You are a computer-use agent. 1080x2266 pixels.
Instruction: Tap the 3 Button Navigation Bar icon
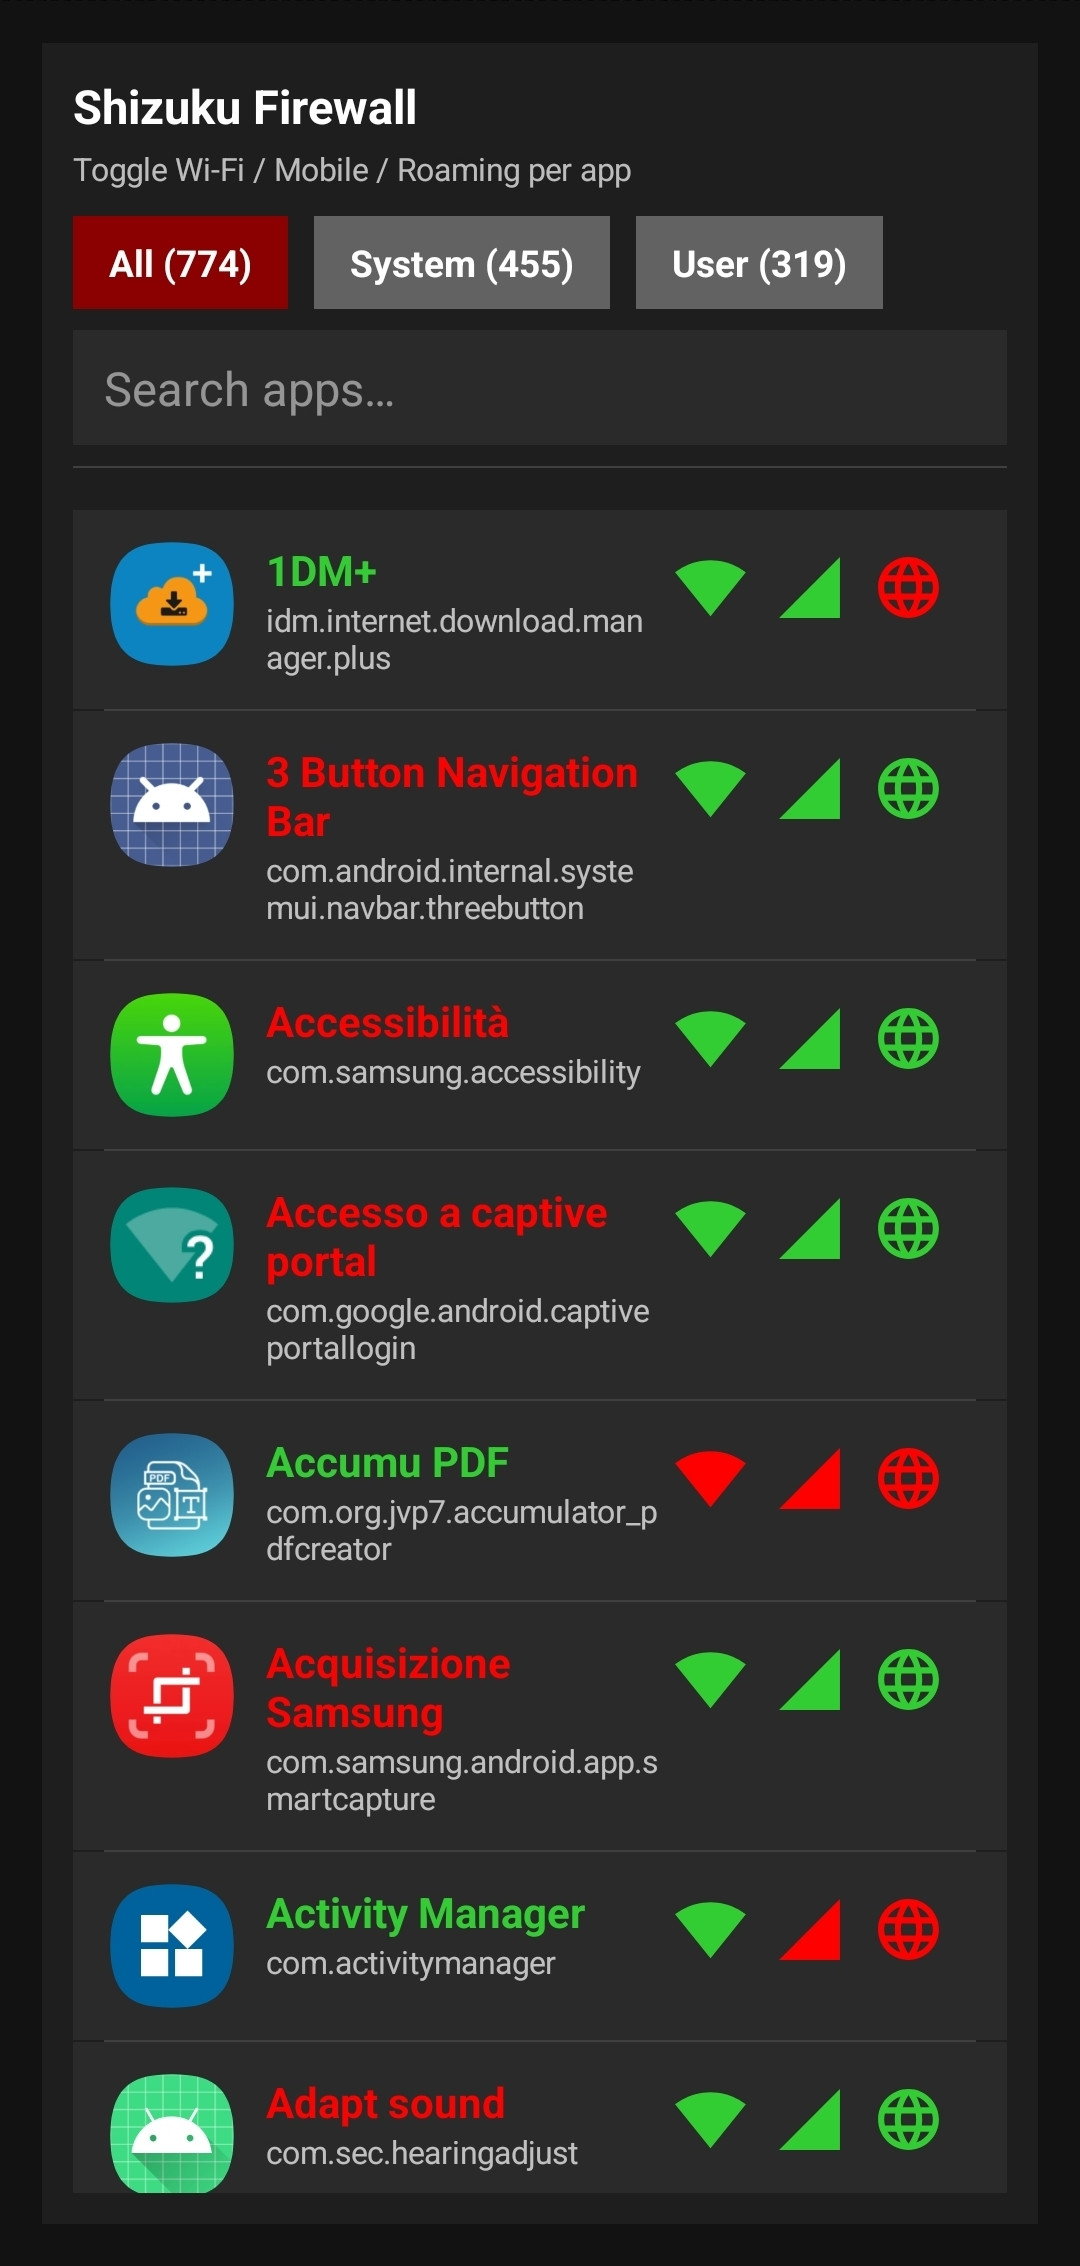tap(172, 804)
